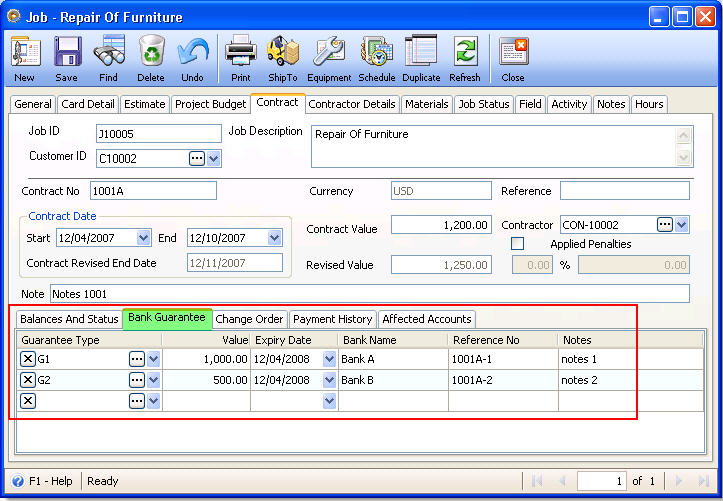723x501 pixels.
Task: Click the F1 Help icon in status bar
Action: click(18, 481)
